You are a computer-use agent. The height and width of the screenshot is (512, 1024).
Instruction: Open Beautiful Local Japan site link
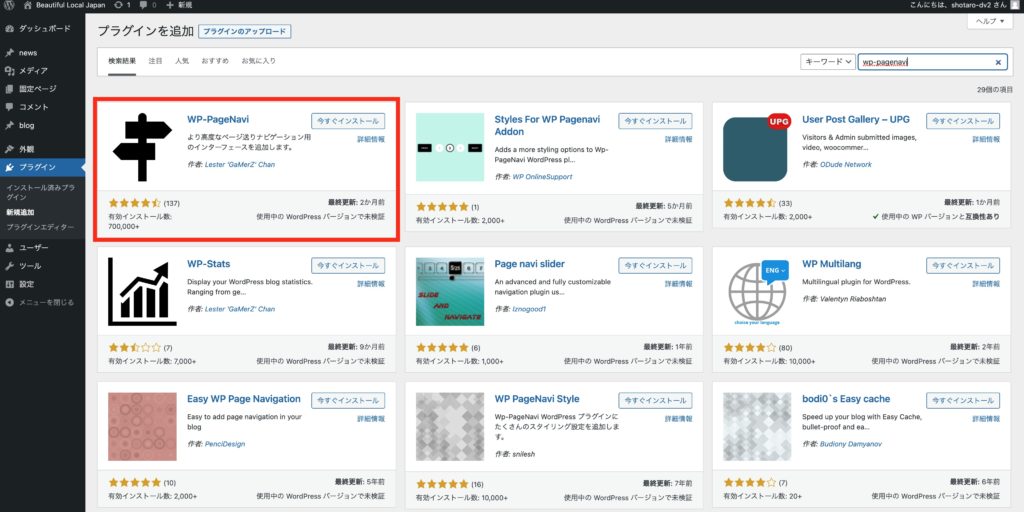tap(64, 5)
